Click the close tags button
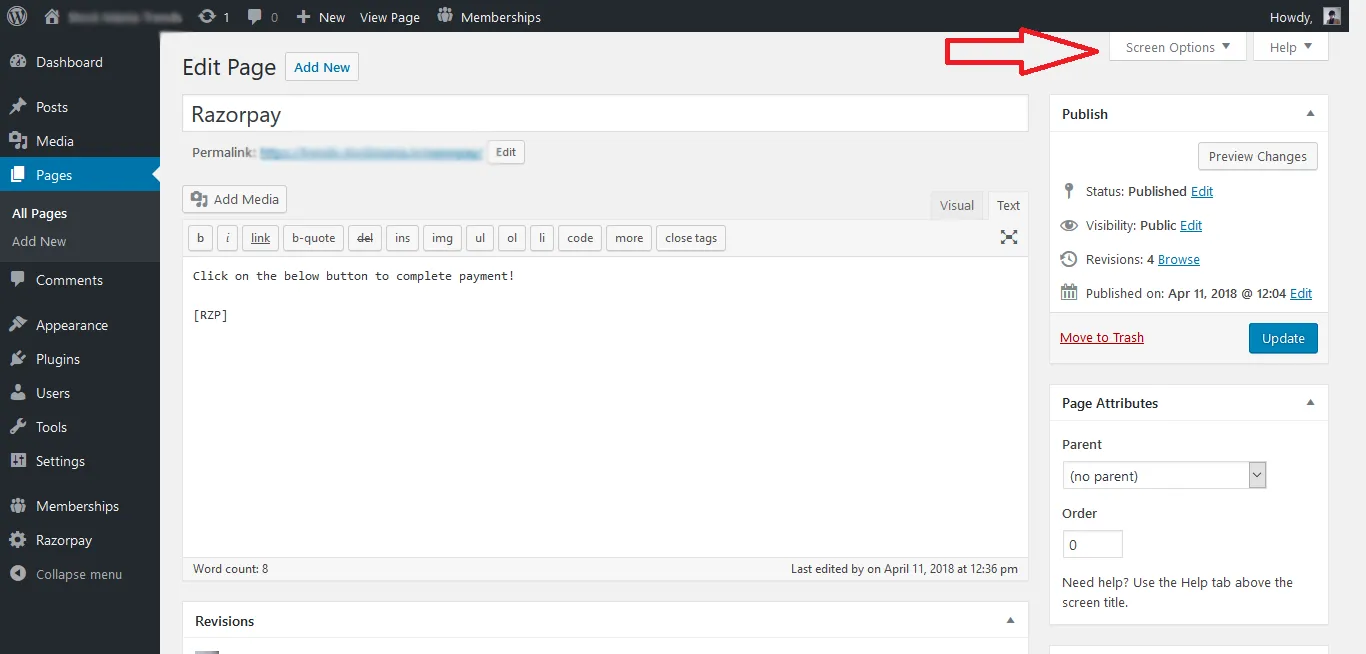Image resolution: width=1366 pixels, height=654 pixels. 691,238
